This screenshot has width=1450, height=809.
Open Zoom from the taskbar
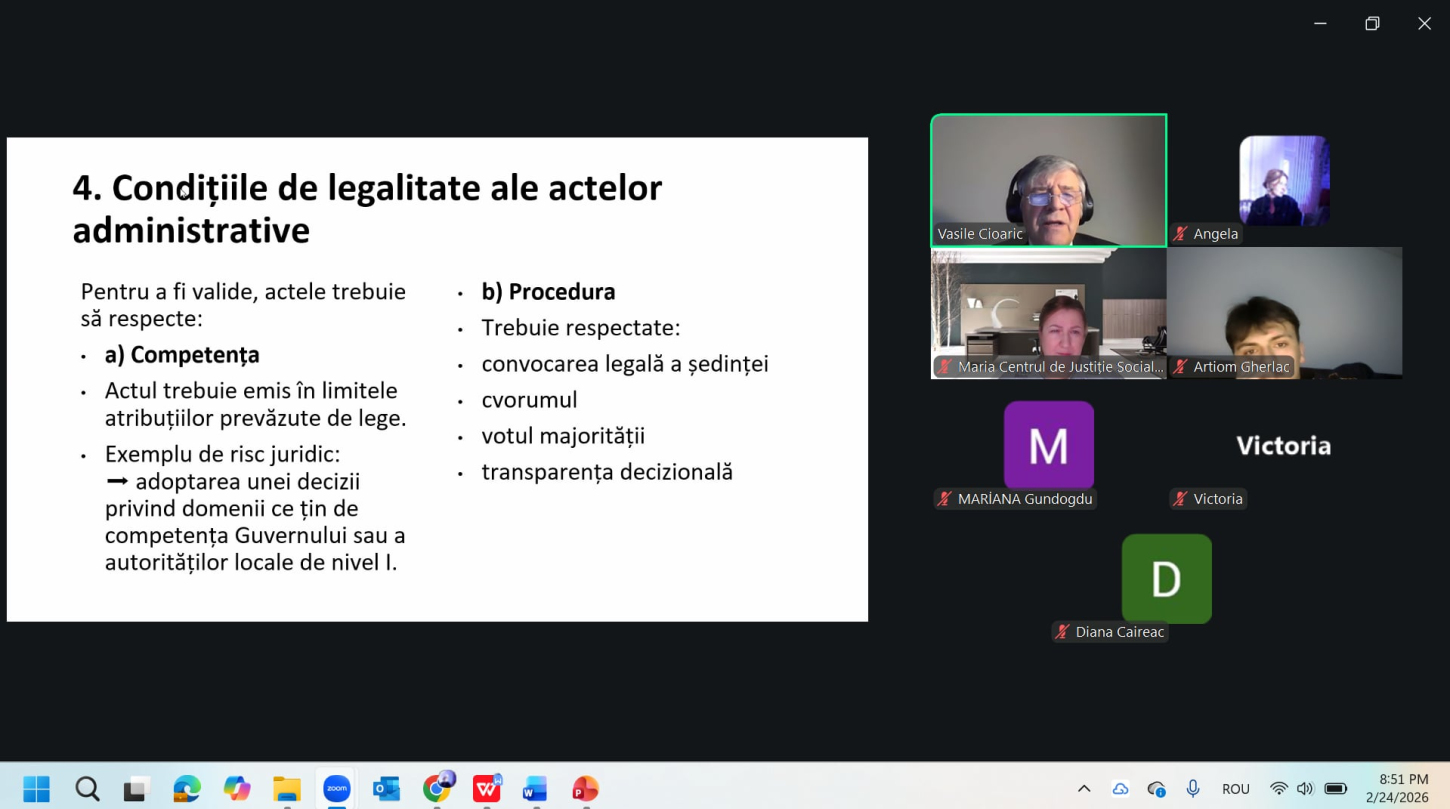pyautogui.click(x=337, y=789)
